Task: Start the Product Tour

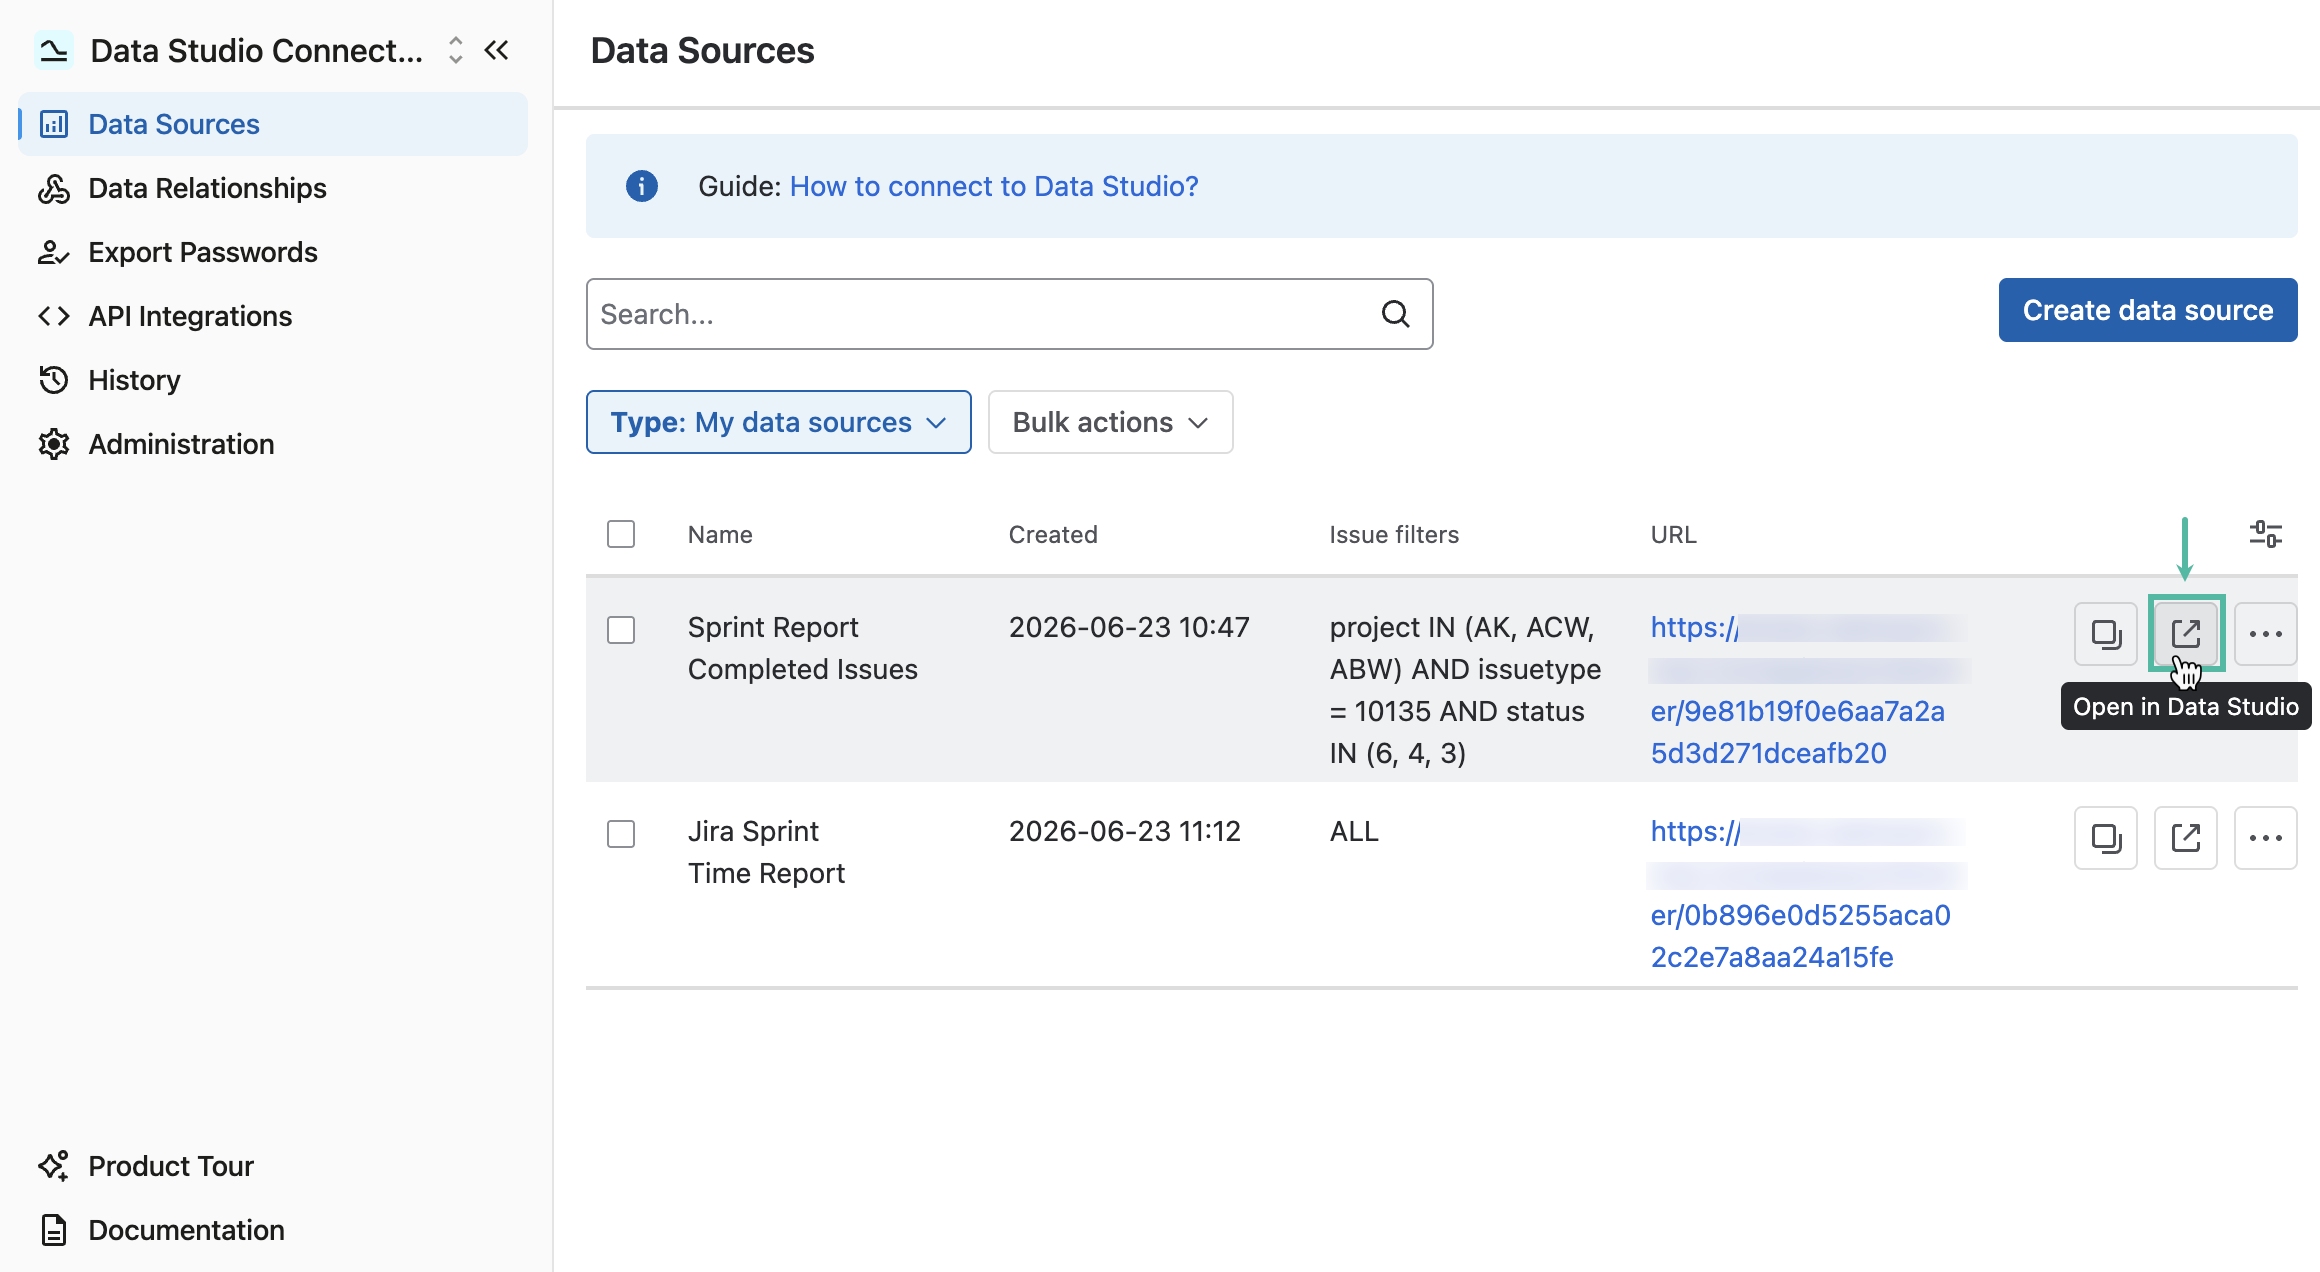Action: [170, 1166]
